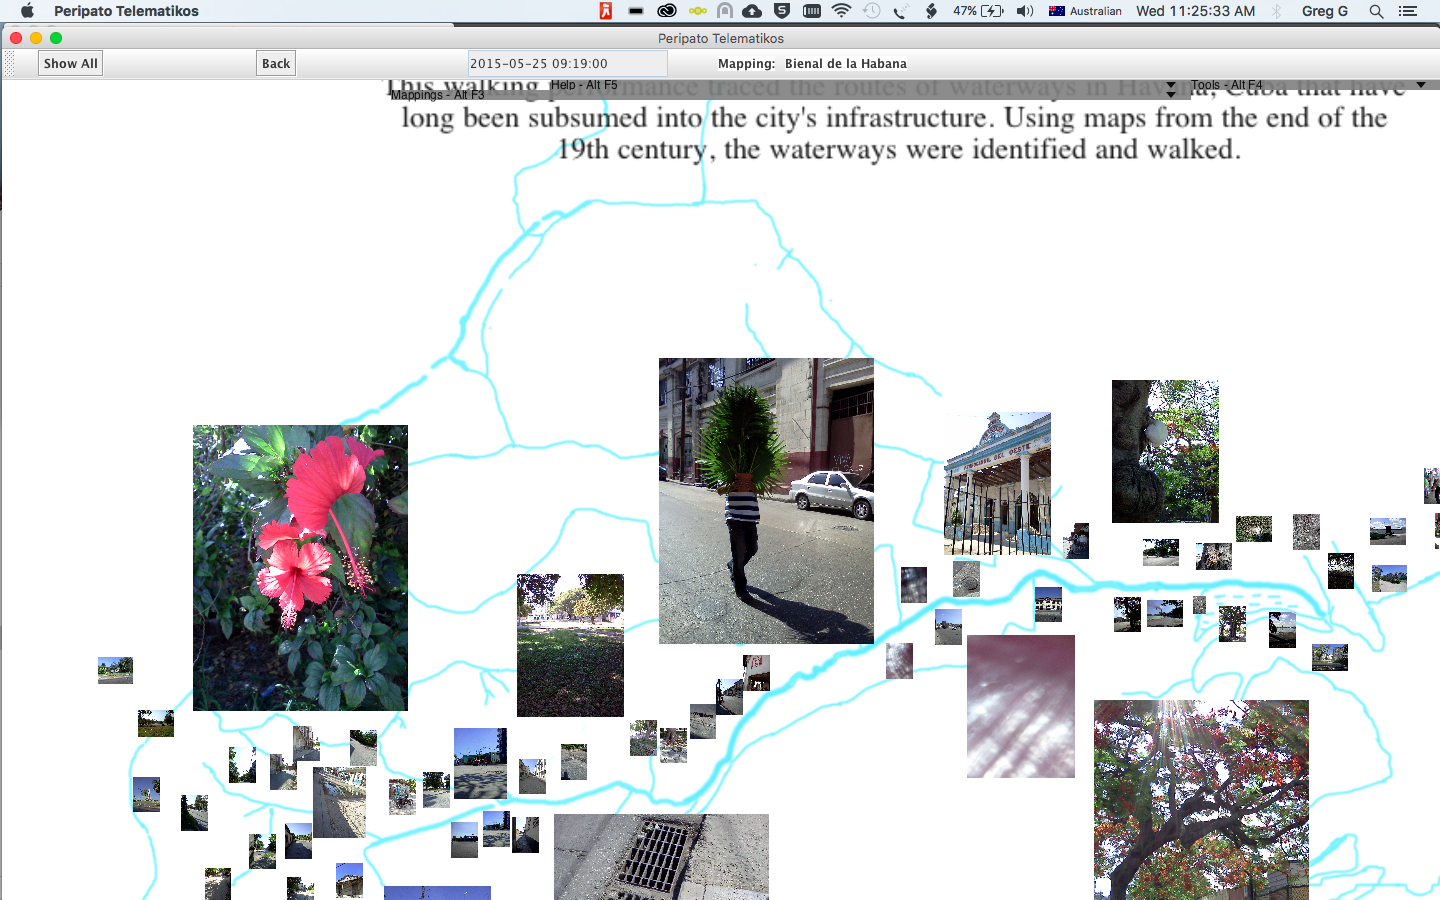Image resolution: width=1440 pixels, height=900 pixels.
Task: Expand the Tools panel arrow
Action: coord(1421,85)
